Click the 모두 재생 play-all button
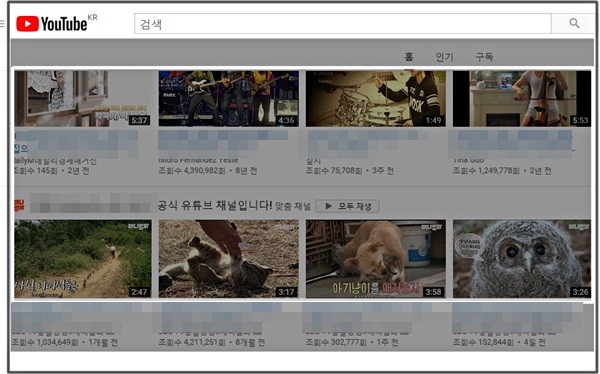Image resolution: width=600 pixels, height=374 pixels. click(347, 206)
